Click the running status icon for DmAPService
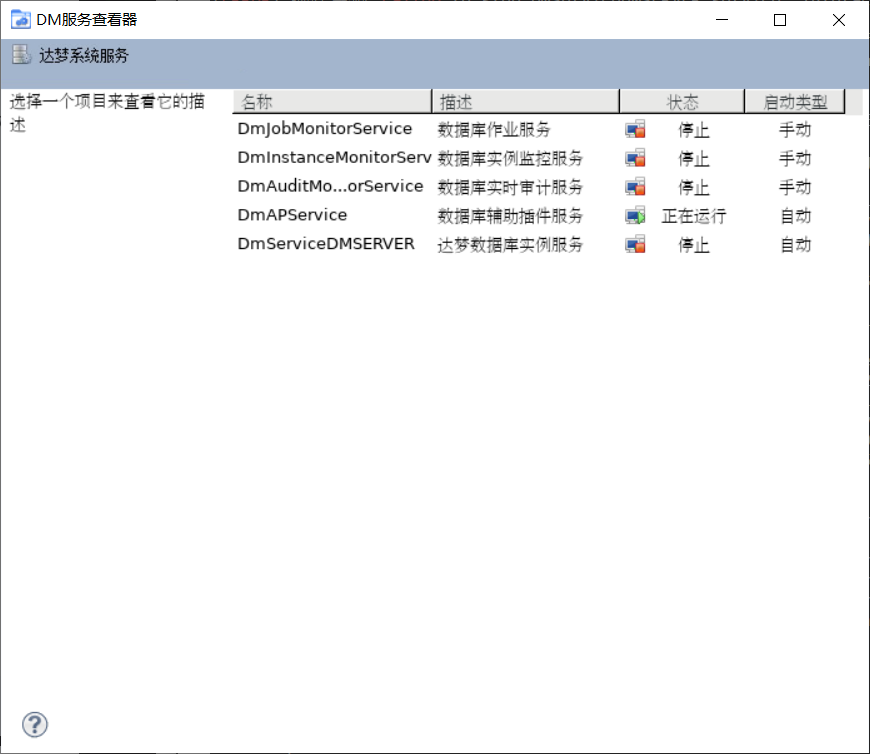This screenshot has height=754, width=870. pyautogui.click(x=635, y=216)
